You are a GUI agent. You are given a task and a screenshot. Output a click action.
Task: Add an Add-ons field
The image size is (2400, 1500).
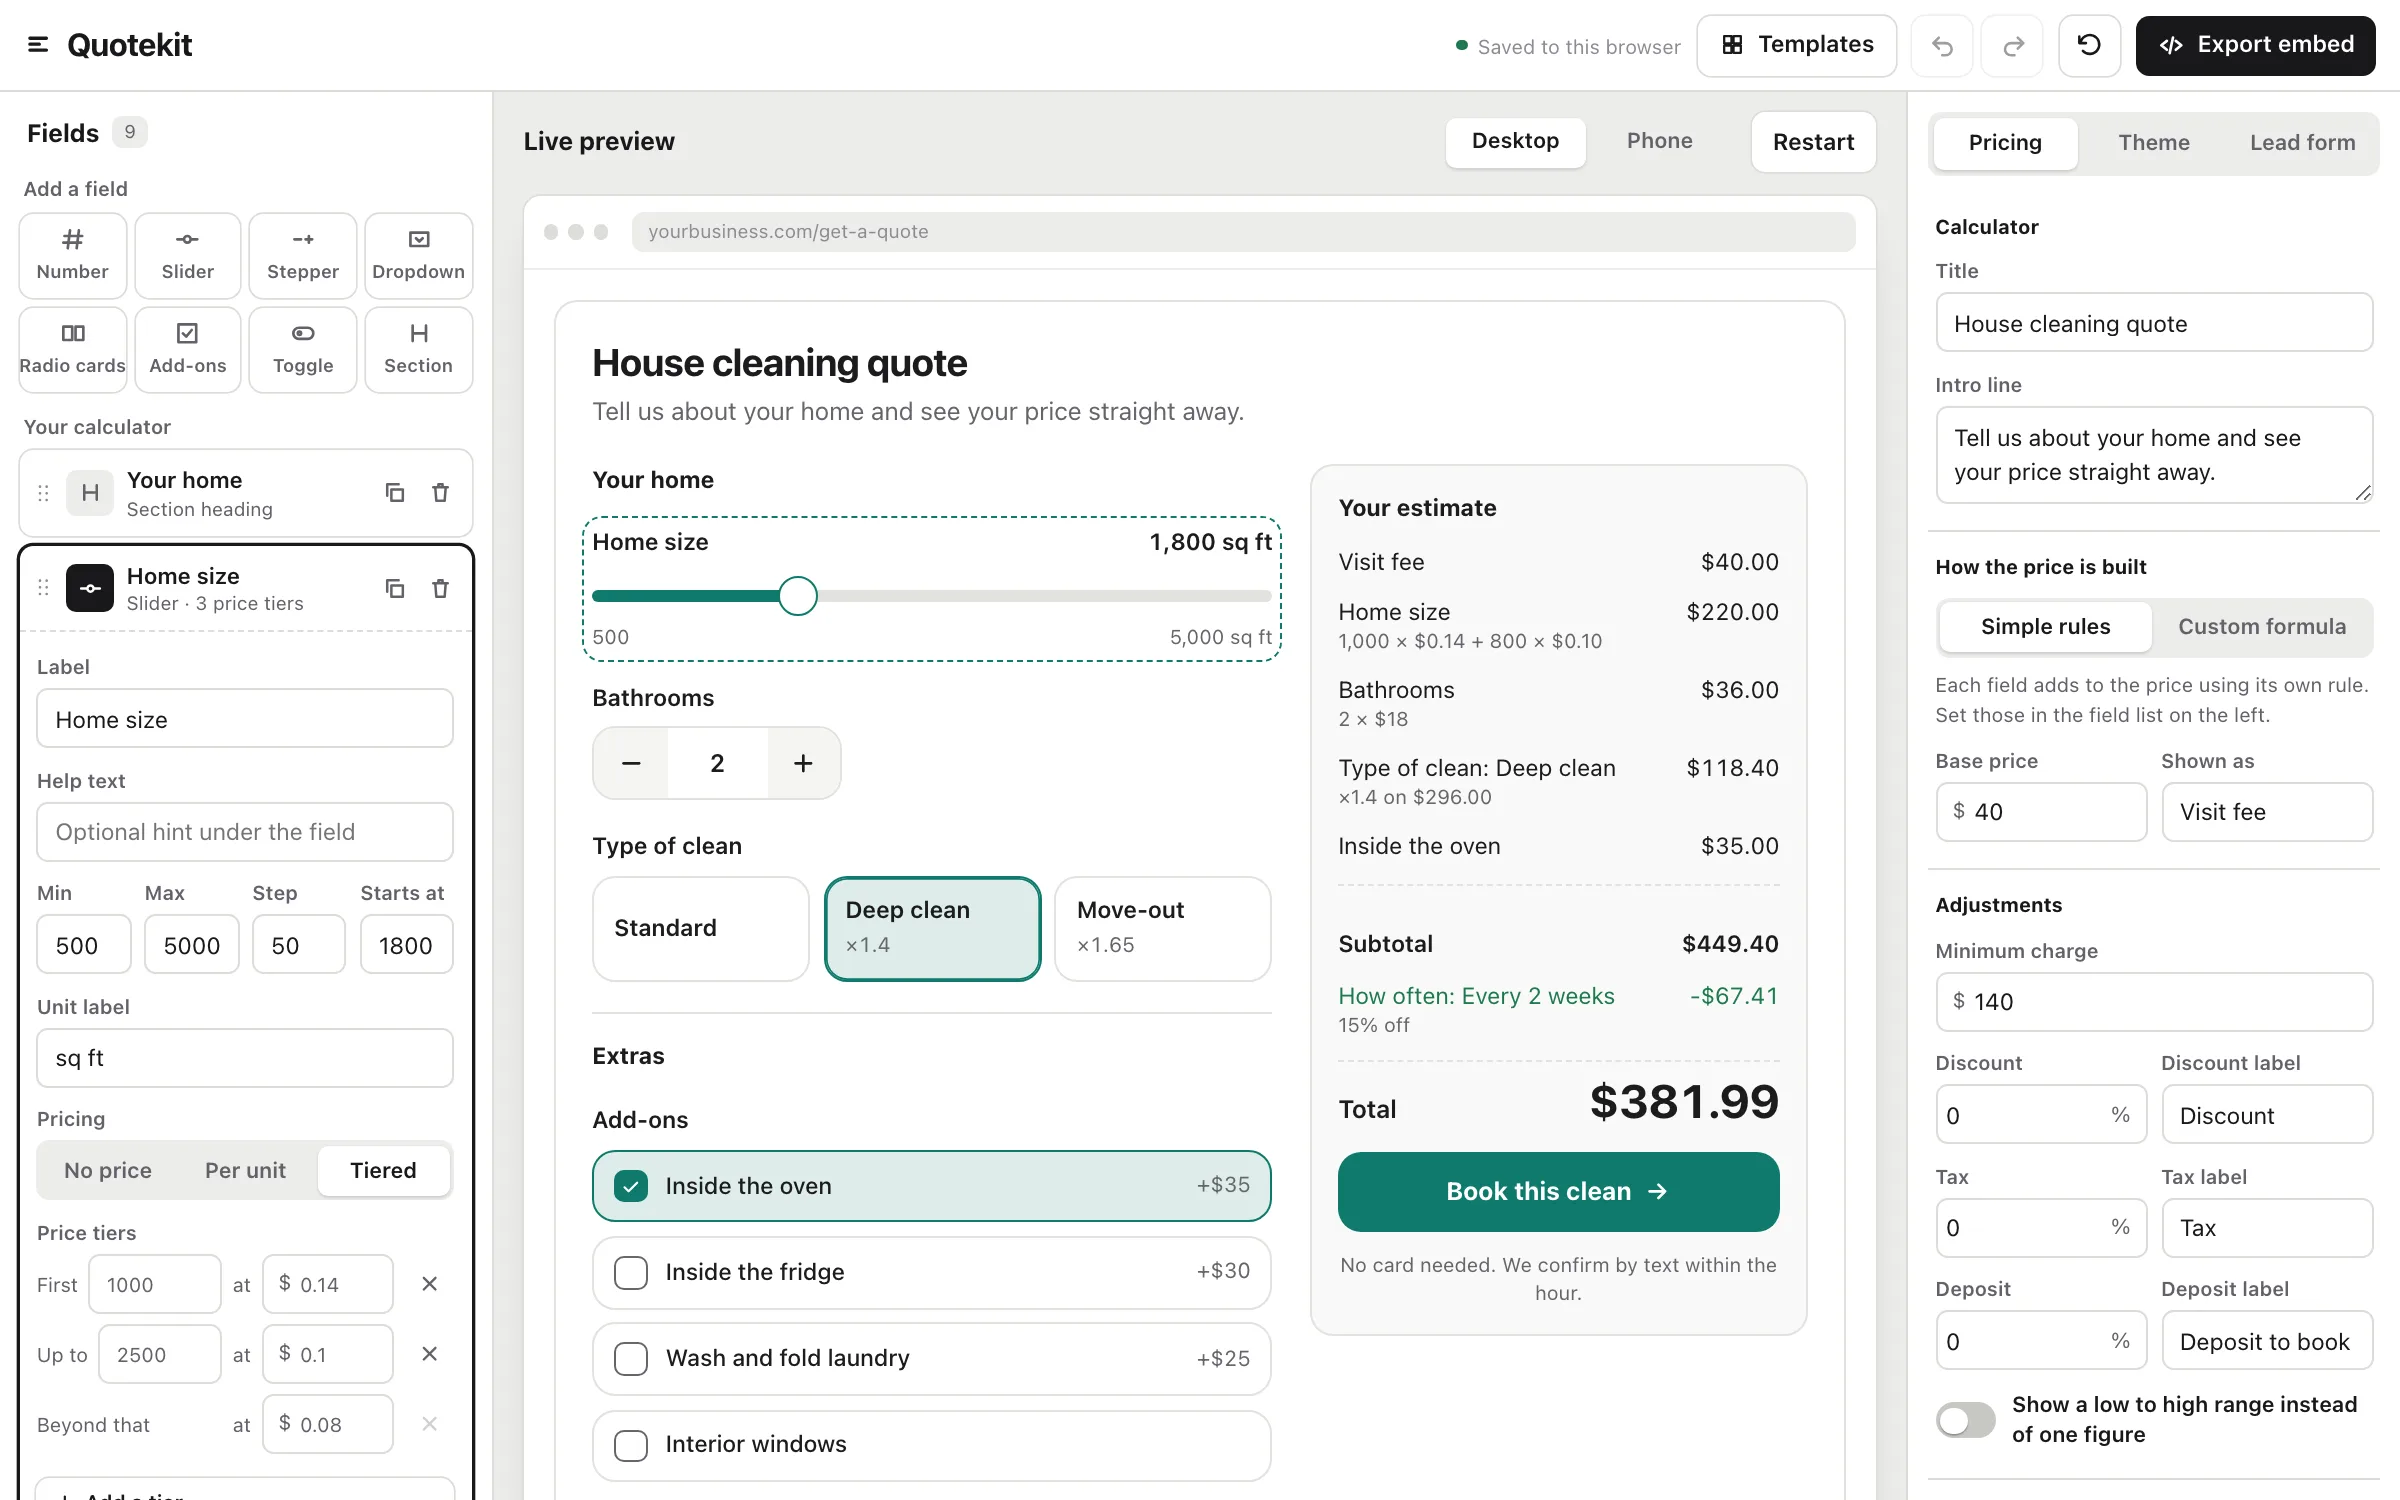pos(188,349)
